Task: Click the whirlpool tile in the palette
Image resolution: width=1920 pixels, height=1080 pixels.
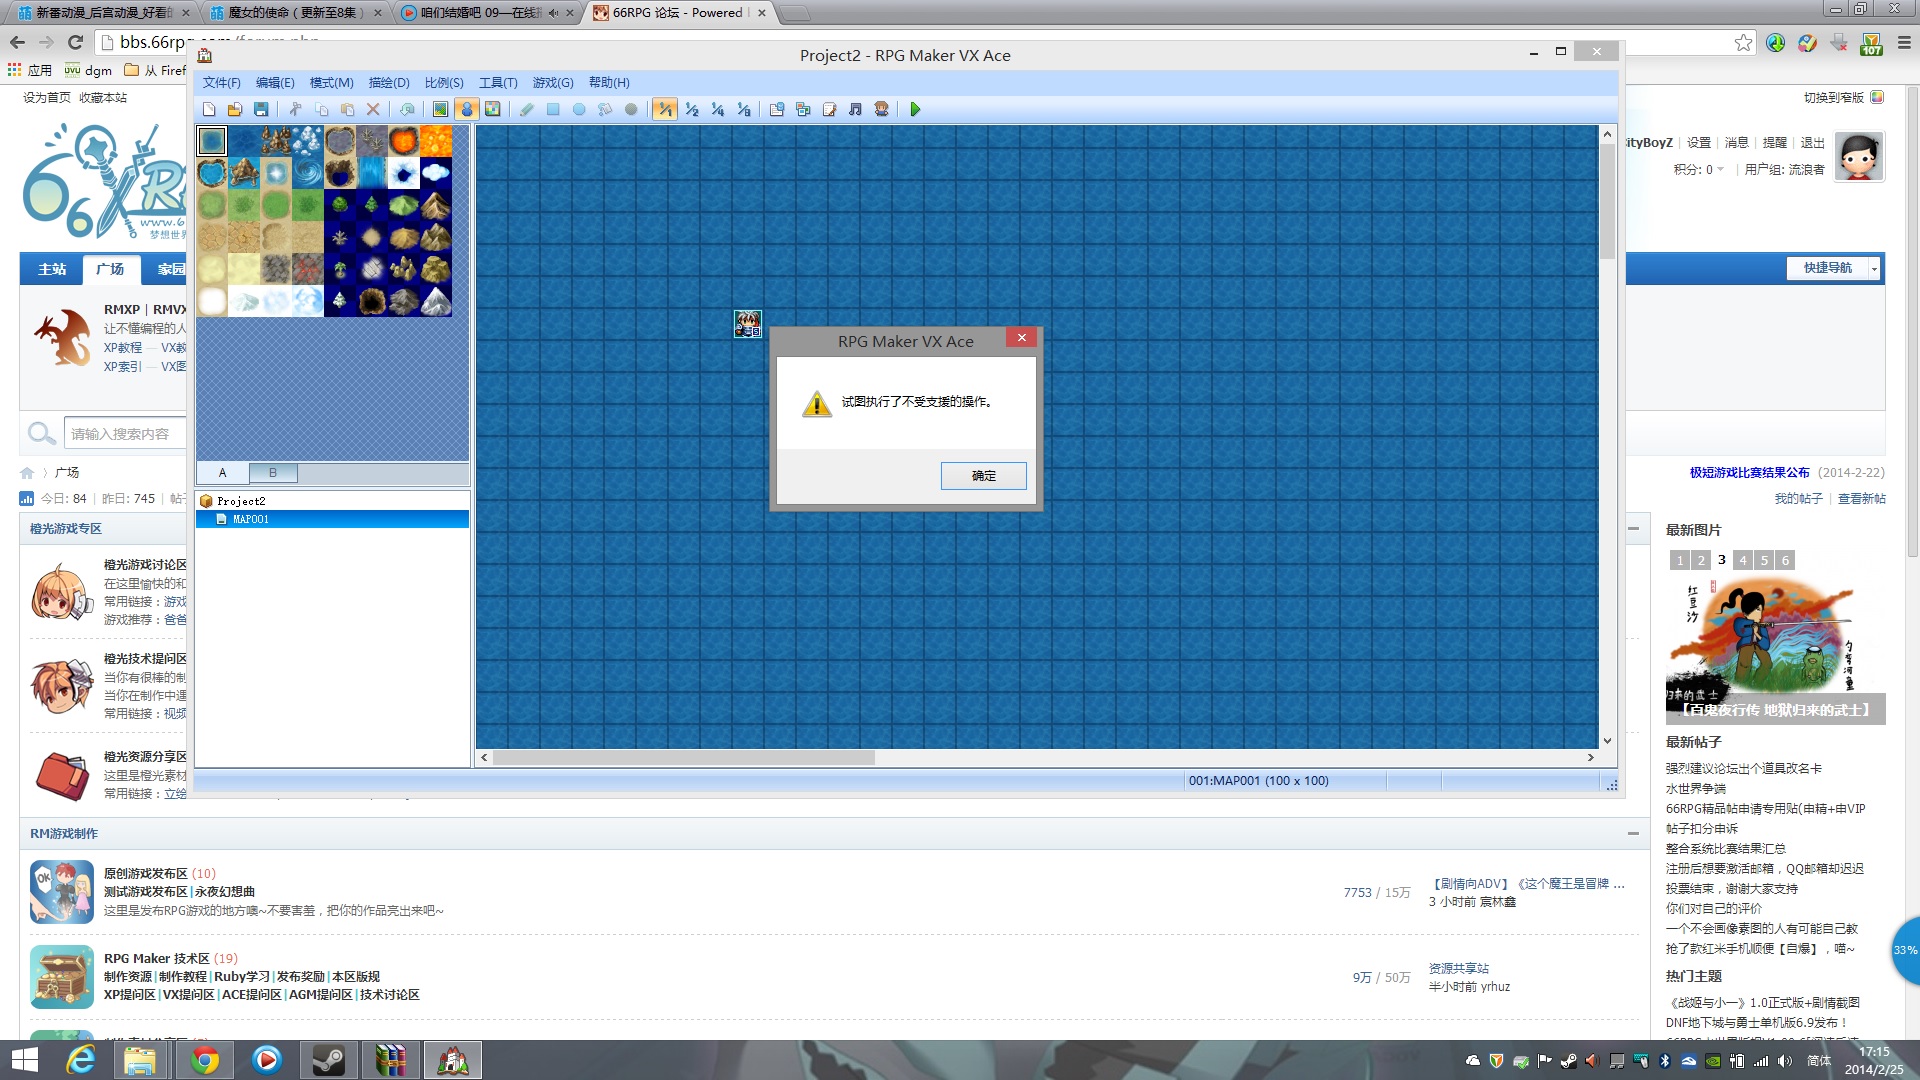Action: tap(308, 173)
